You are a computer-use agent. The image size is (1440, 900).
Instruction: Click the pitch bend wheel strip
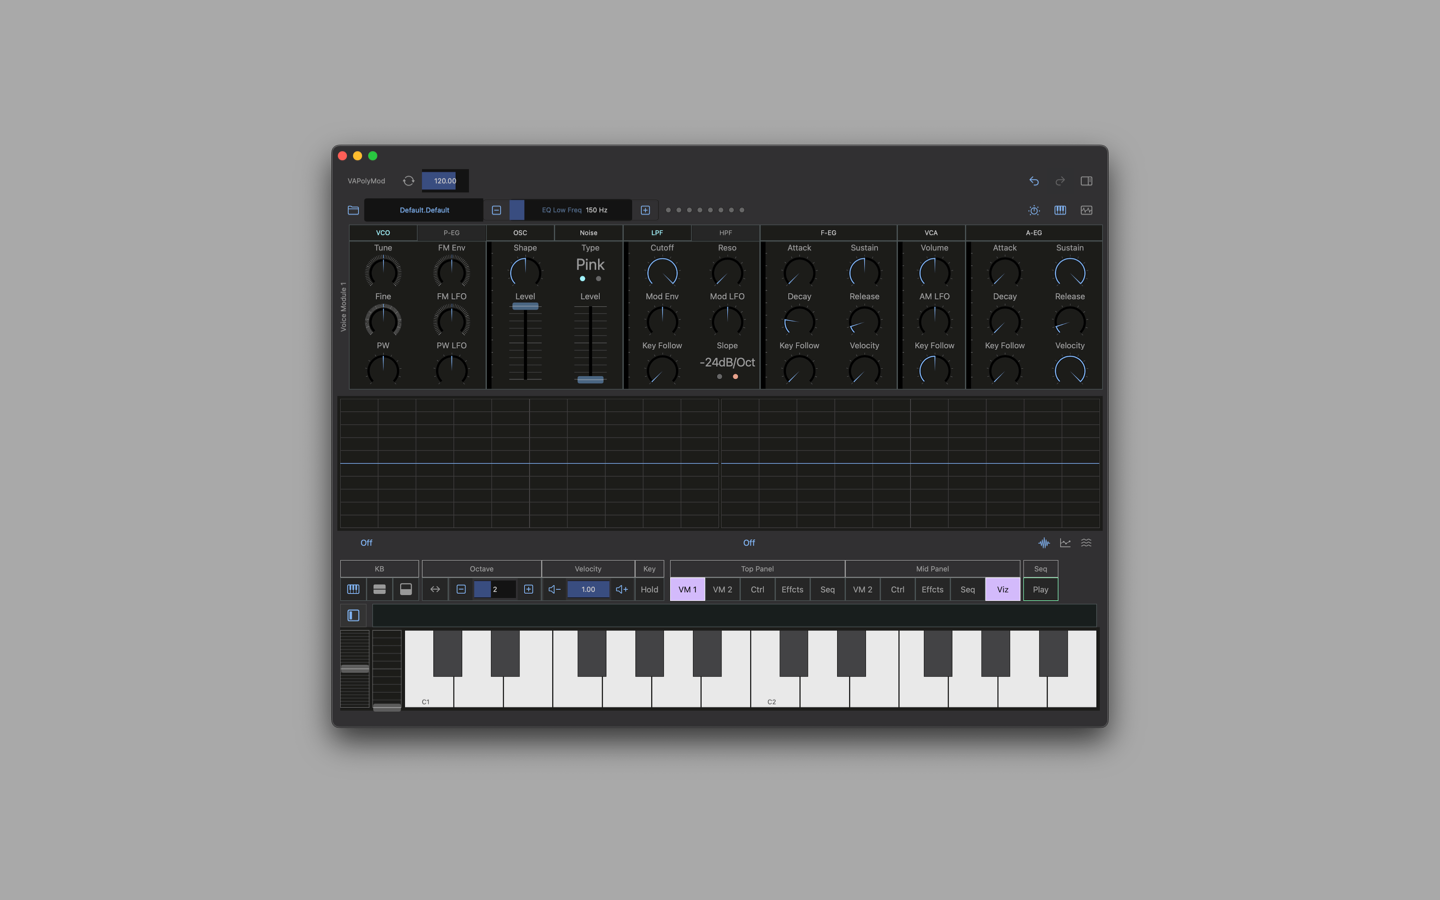(x=355, y=669)
